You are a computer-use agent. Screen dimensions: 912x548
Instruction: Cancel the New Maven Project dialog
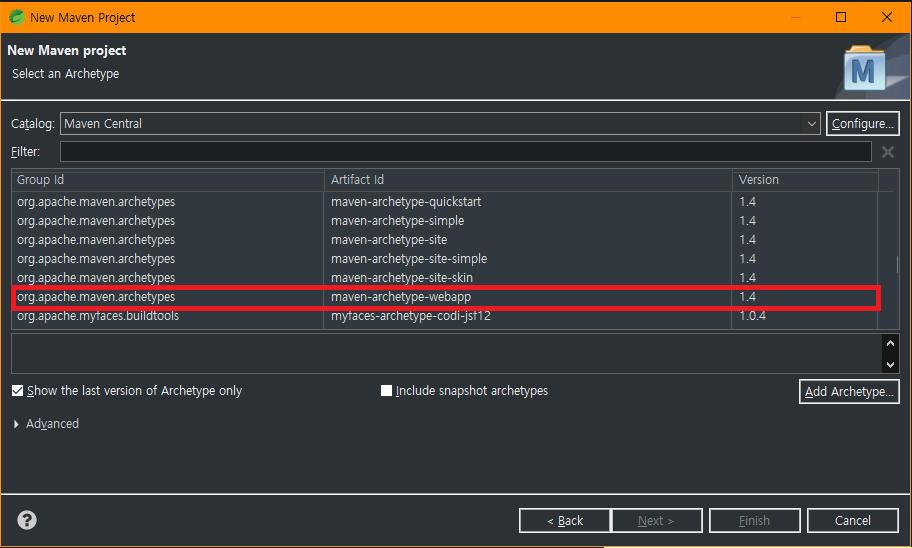[x=853, y=521]
